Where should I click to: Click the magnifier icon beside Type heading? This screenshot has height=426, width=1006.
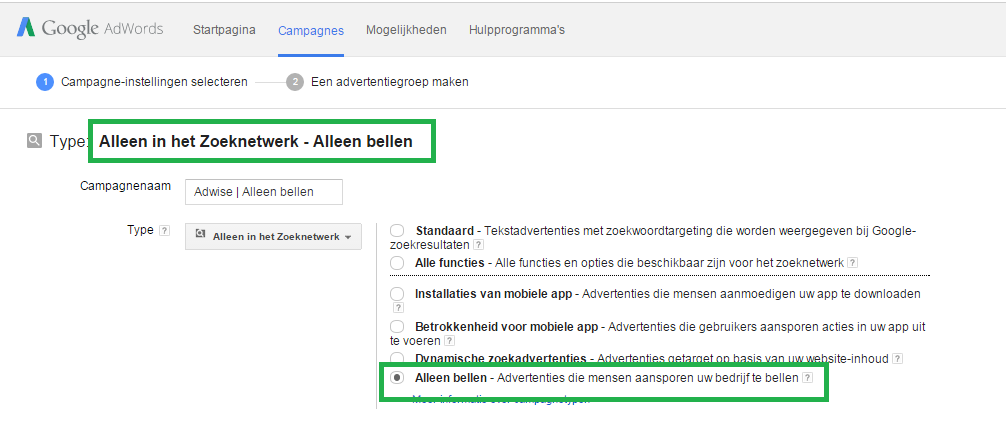pos(34,141)
